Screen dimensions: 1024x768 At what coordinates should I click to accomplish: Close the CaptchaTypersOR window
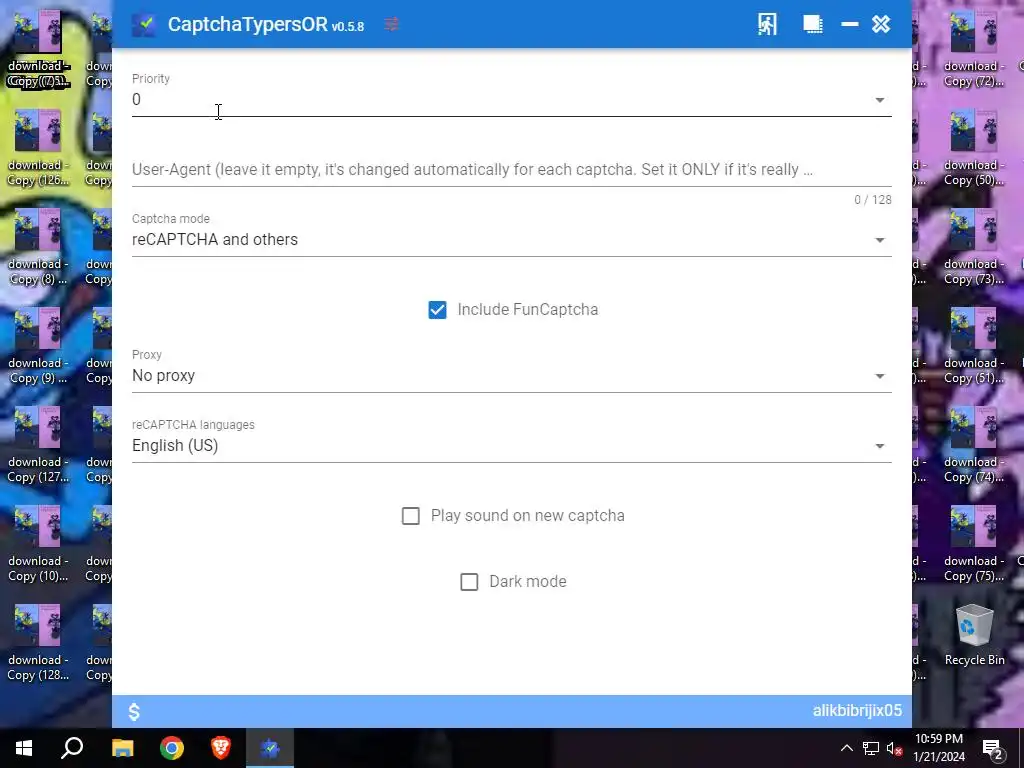(881, 24)
